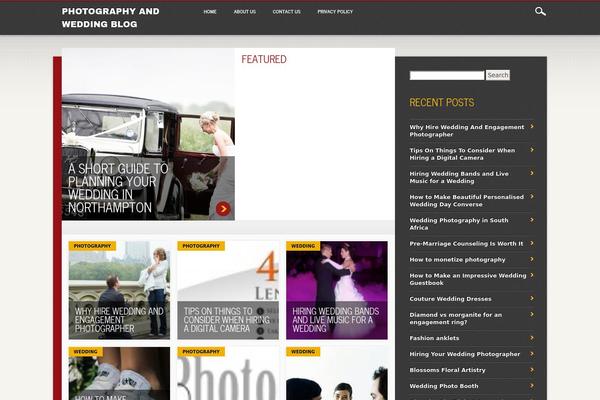The height and width of the screenshot is (400, 600).
Task: Open the engagement photographer proposal thumbnail
Action: (x=119, y=290)
